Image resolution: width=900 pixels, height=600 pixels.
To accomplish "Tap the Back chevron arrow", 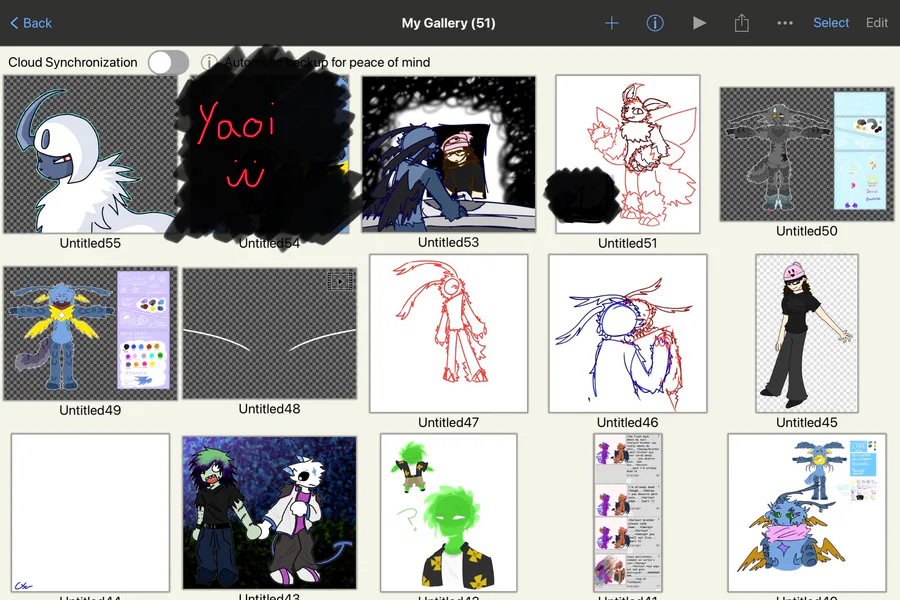I will tap(15, 23).
